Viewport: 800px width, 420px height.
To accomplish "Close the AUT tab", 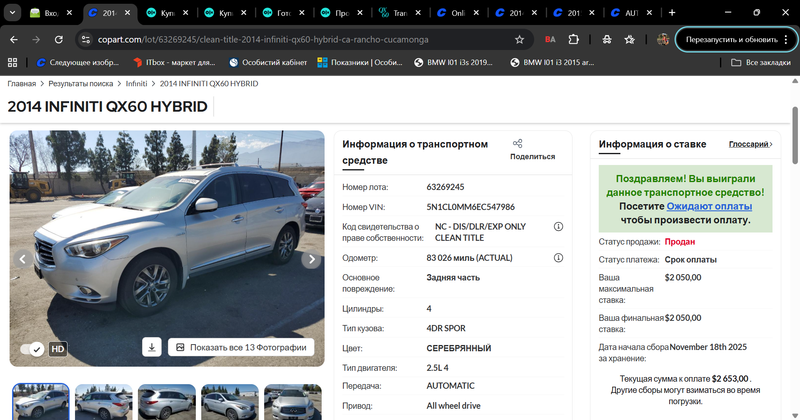I will pos(649,13).
